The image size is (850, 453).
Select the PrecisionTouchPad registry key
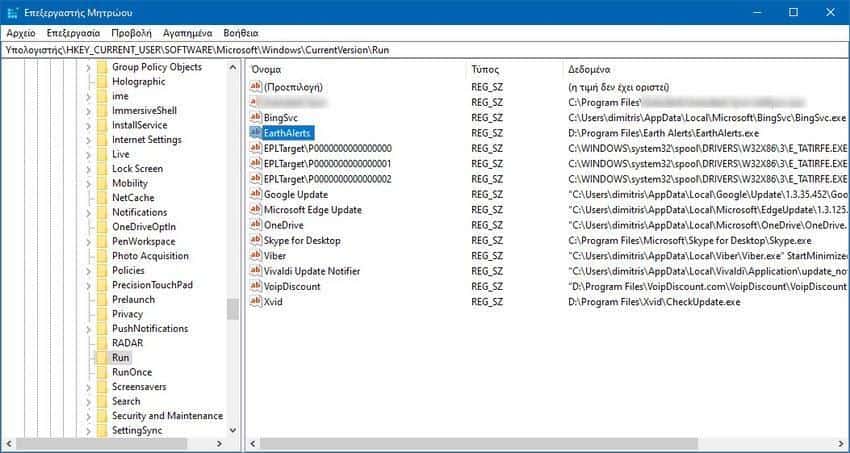tap(152, 285)
